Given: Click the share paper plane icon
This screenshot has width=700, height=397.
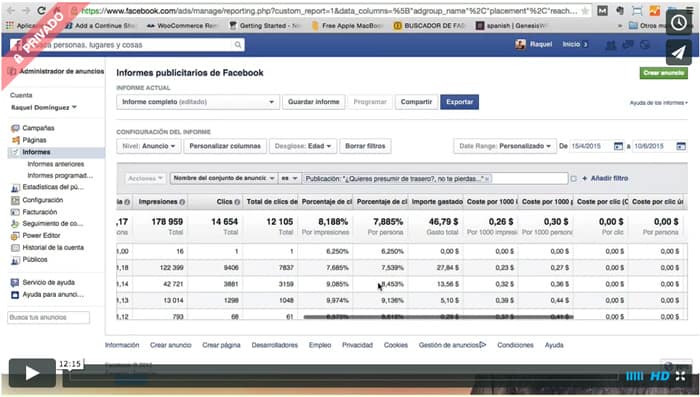Looking at the screenshot, I should tap(679, 53).
